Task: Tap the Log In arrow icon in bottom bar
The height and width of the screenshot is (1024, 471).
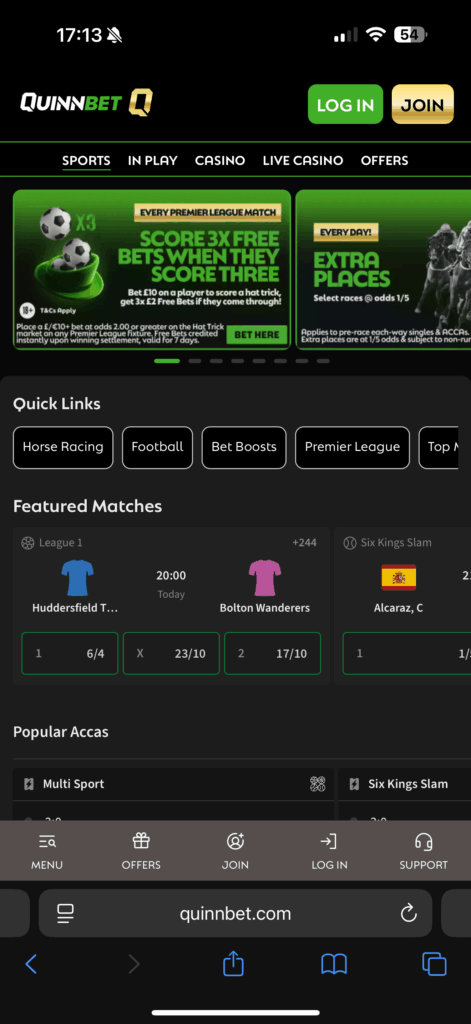Action: tap(329, 842)
